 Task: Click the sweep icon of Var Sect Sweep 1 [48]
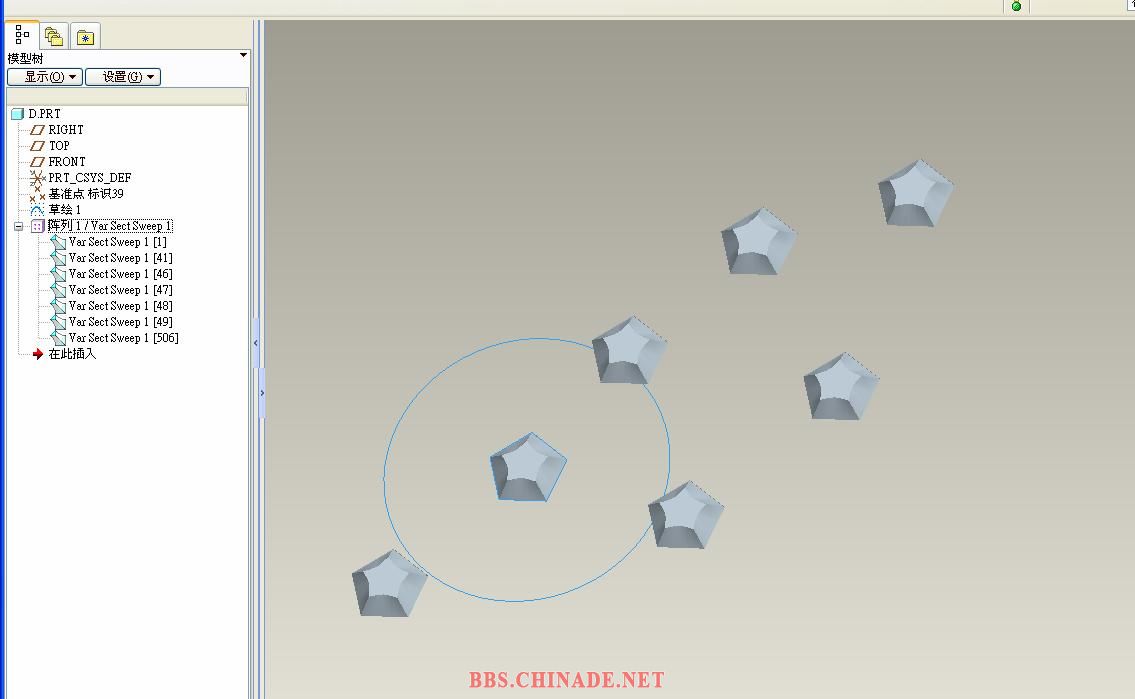click(58, 306)
